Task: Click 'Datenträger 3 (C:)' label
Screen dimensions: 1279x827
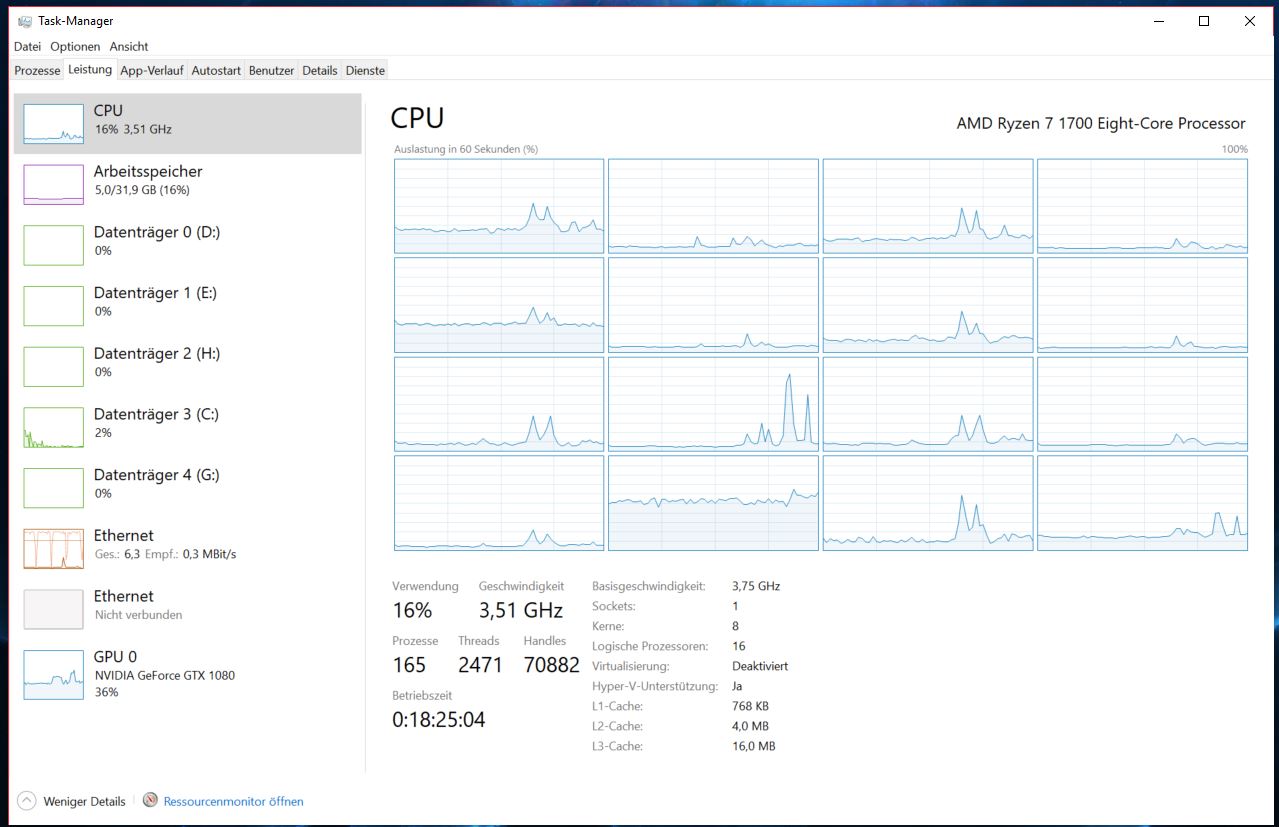Action: coord(156,414)
